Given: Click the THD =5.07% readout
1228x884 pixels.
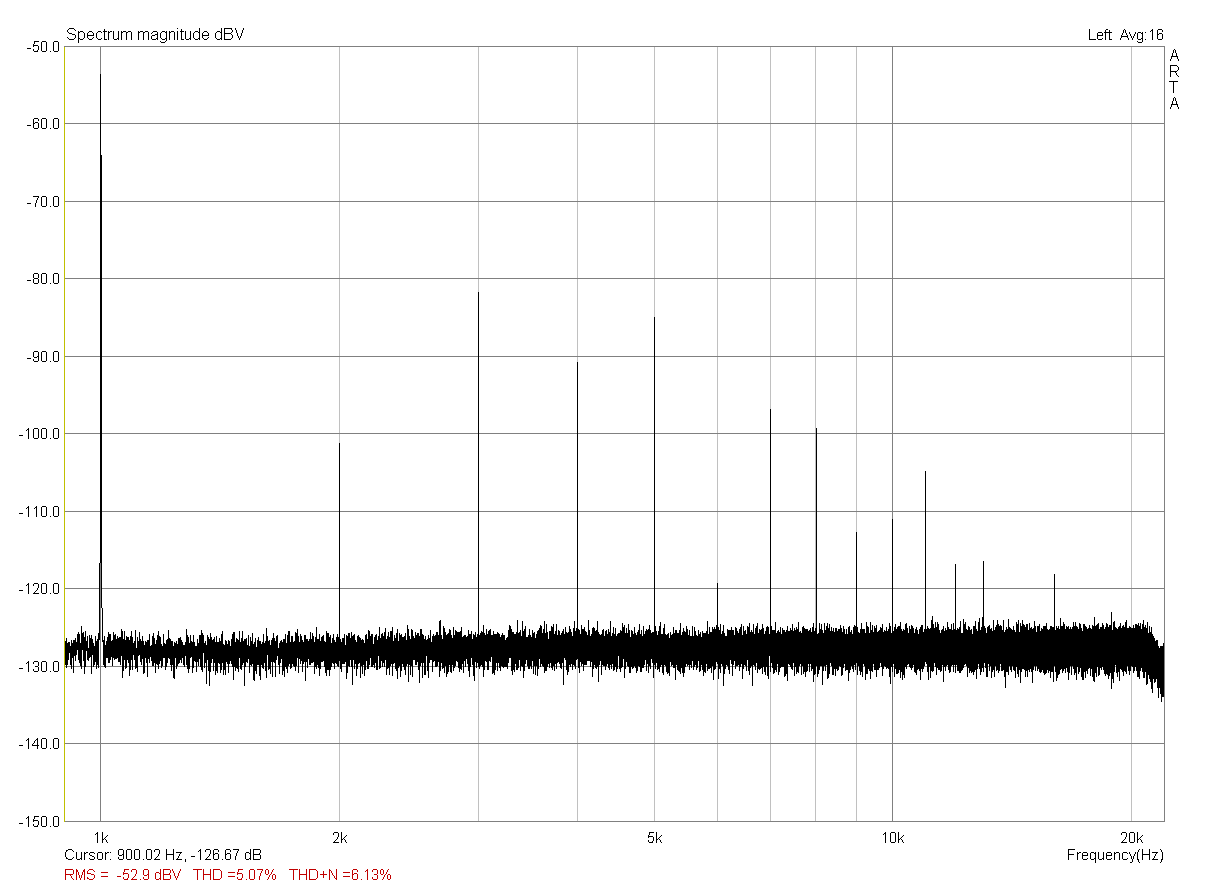Looking at the screenshot, I should coord(235,875).
